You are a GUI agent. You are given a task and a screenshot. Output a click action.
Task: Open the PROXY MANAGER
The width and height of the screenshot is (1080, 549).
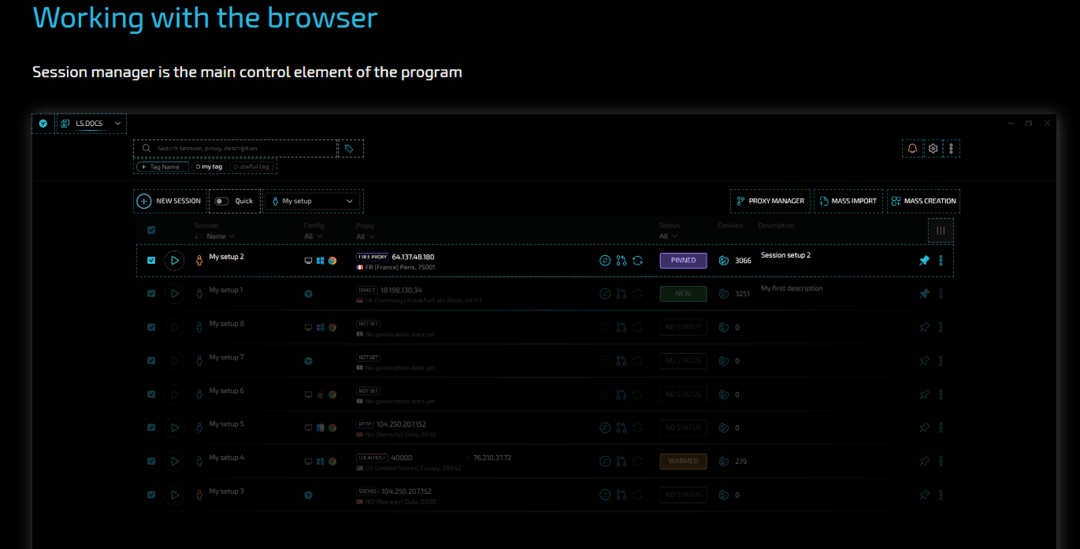[x=770, y=201]
